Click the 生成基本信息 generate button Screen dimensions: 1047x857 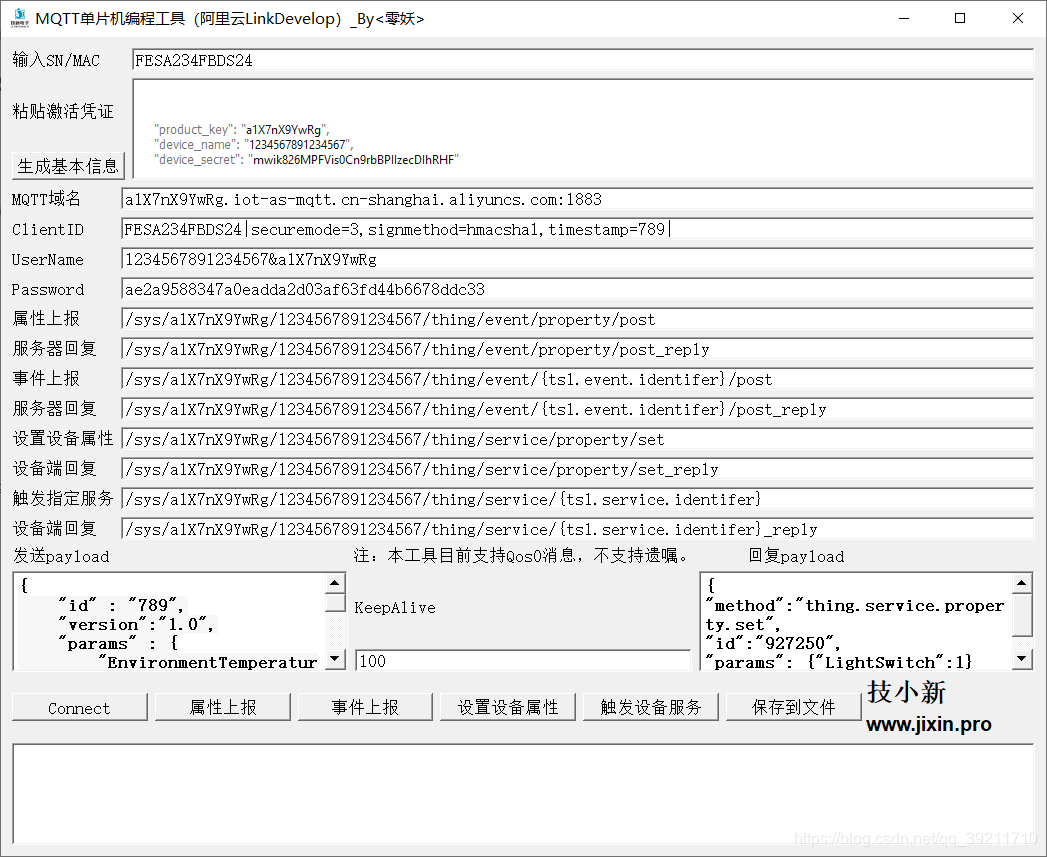point(67,166)
